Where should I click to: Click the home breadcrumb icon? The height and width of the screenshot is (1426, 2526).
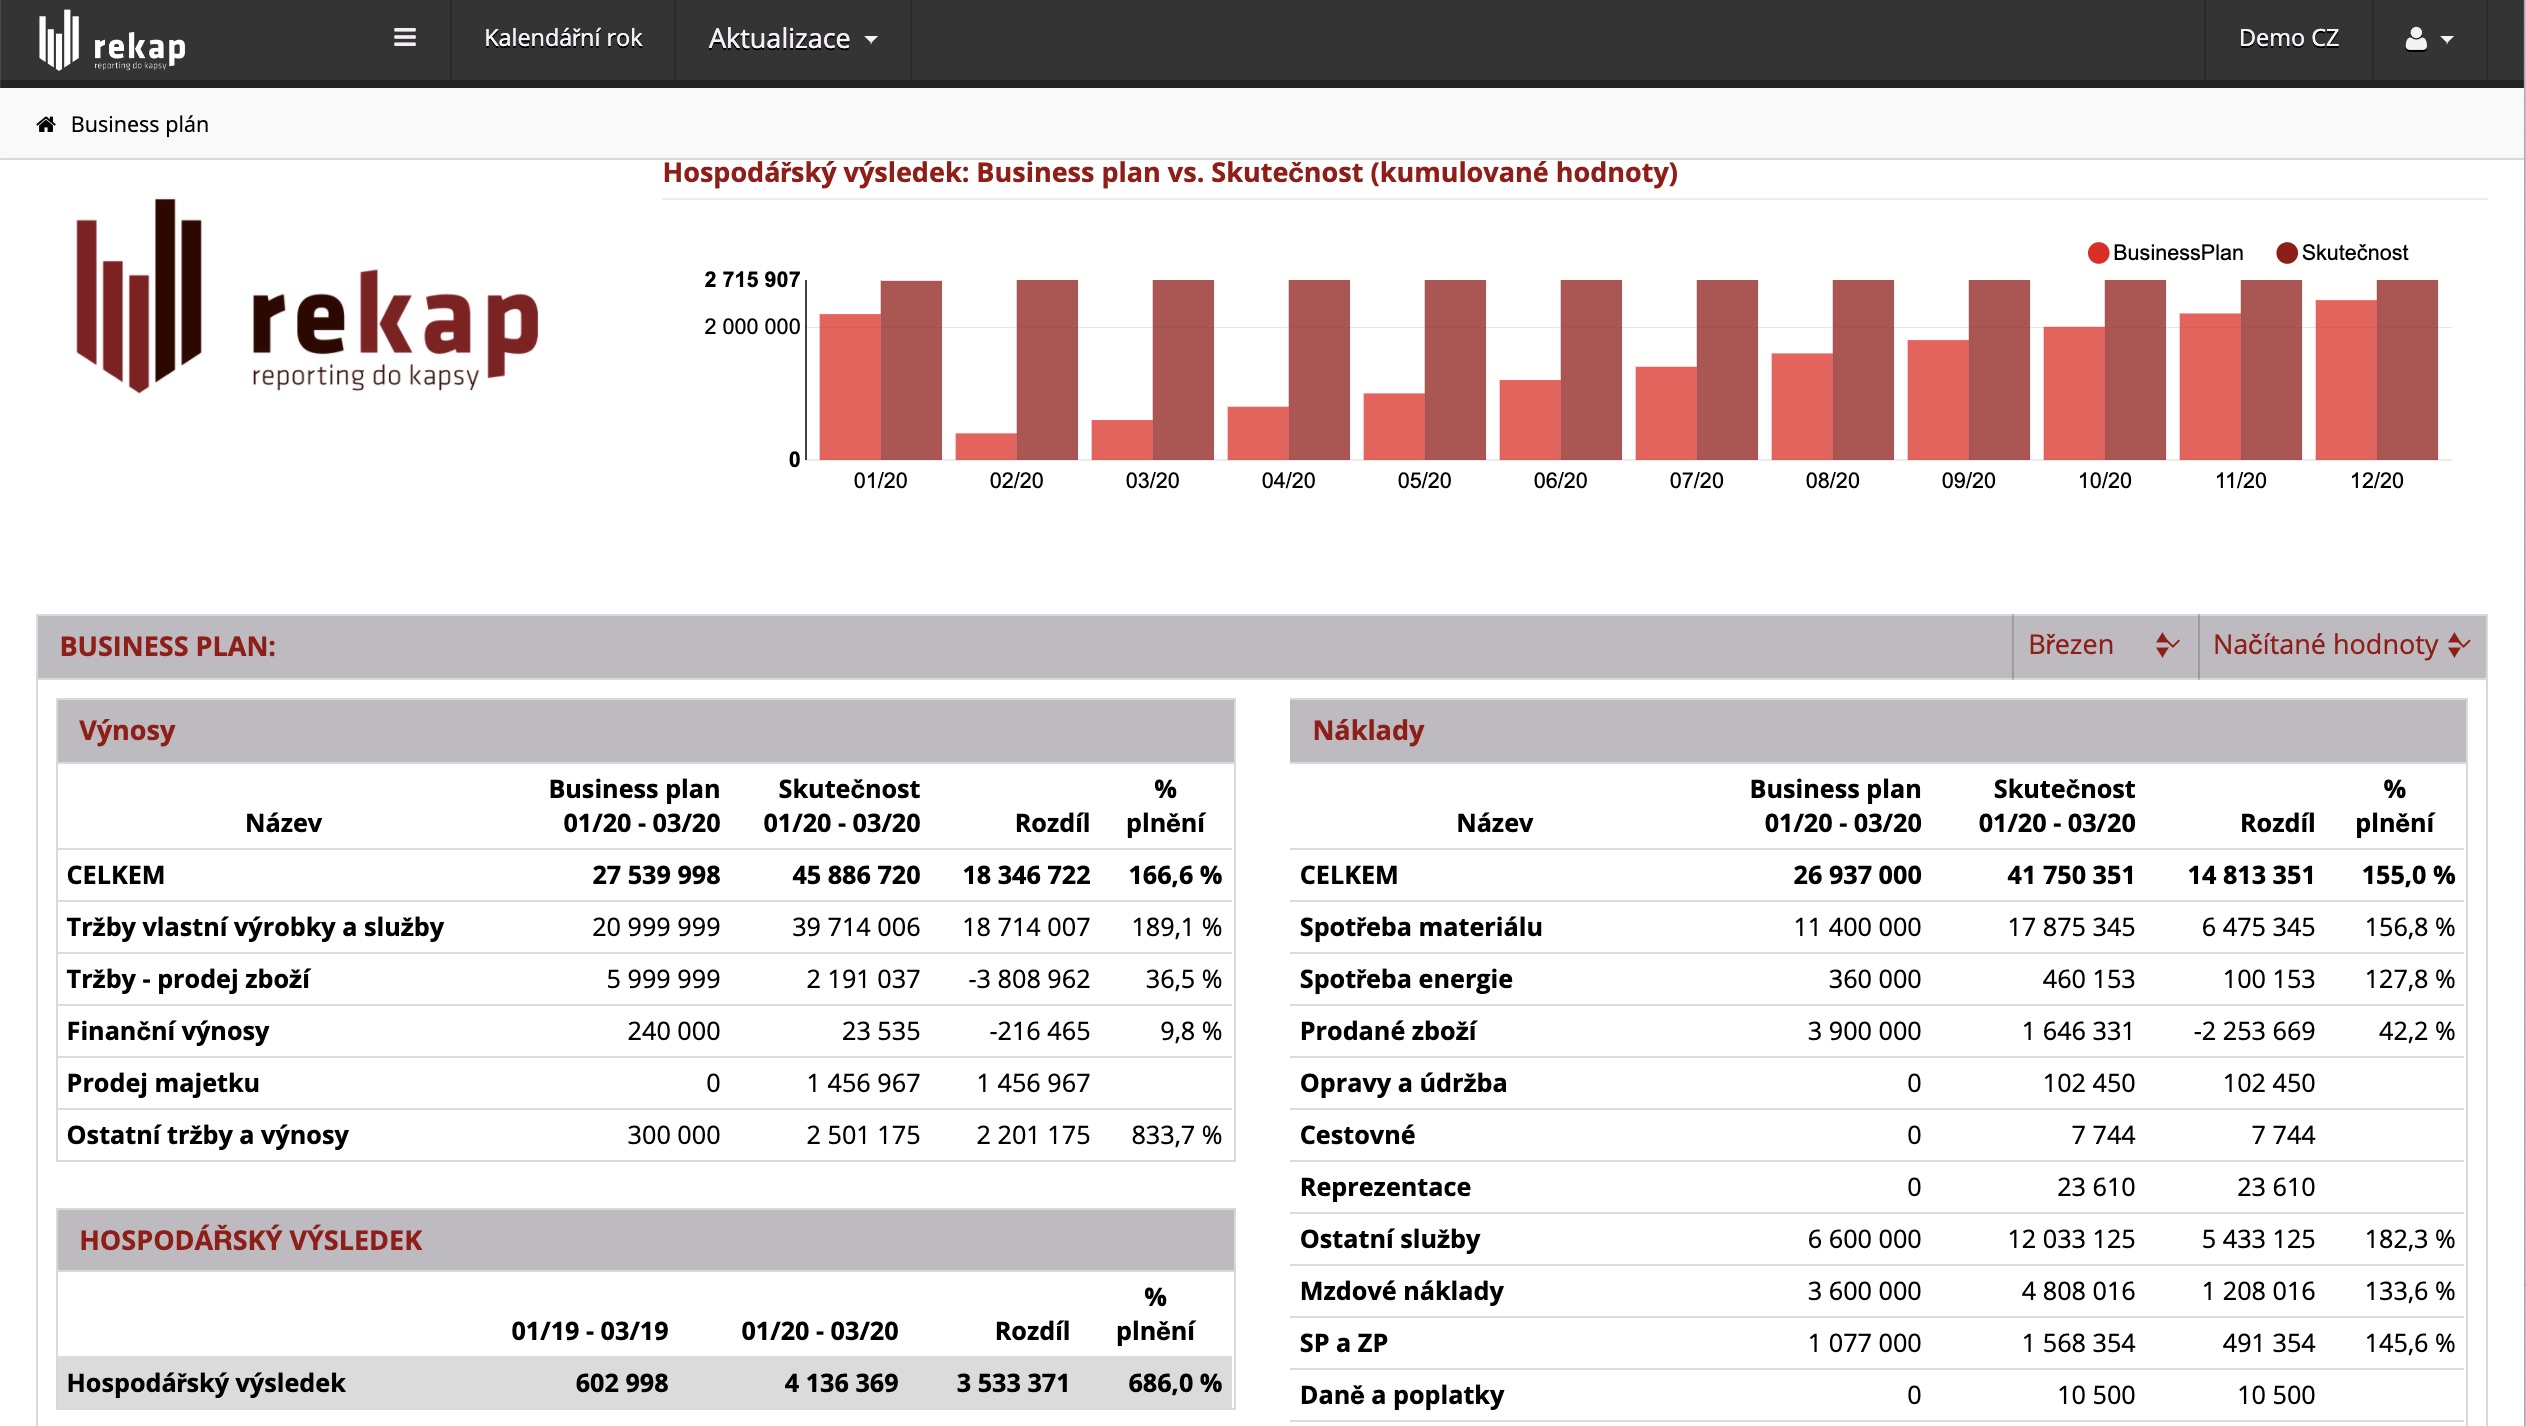(x=45, y=124)
